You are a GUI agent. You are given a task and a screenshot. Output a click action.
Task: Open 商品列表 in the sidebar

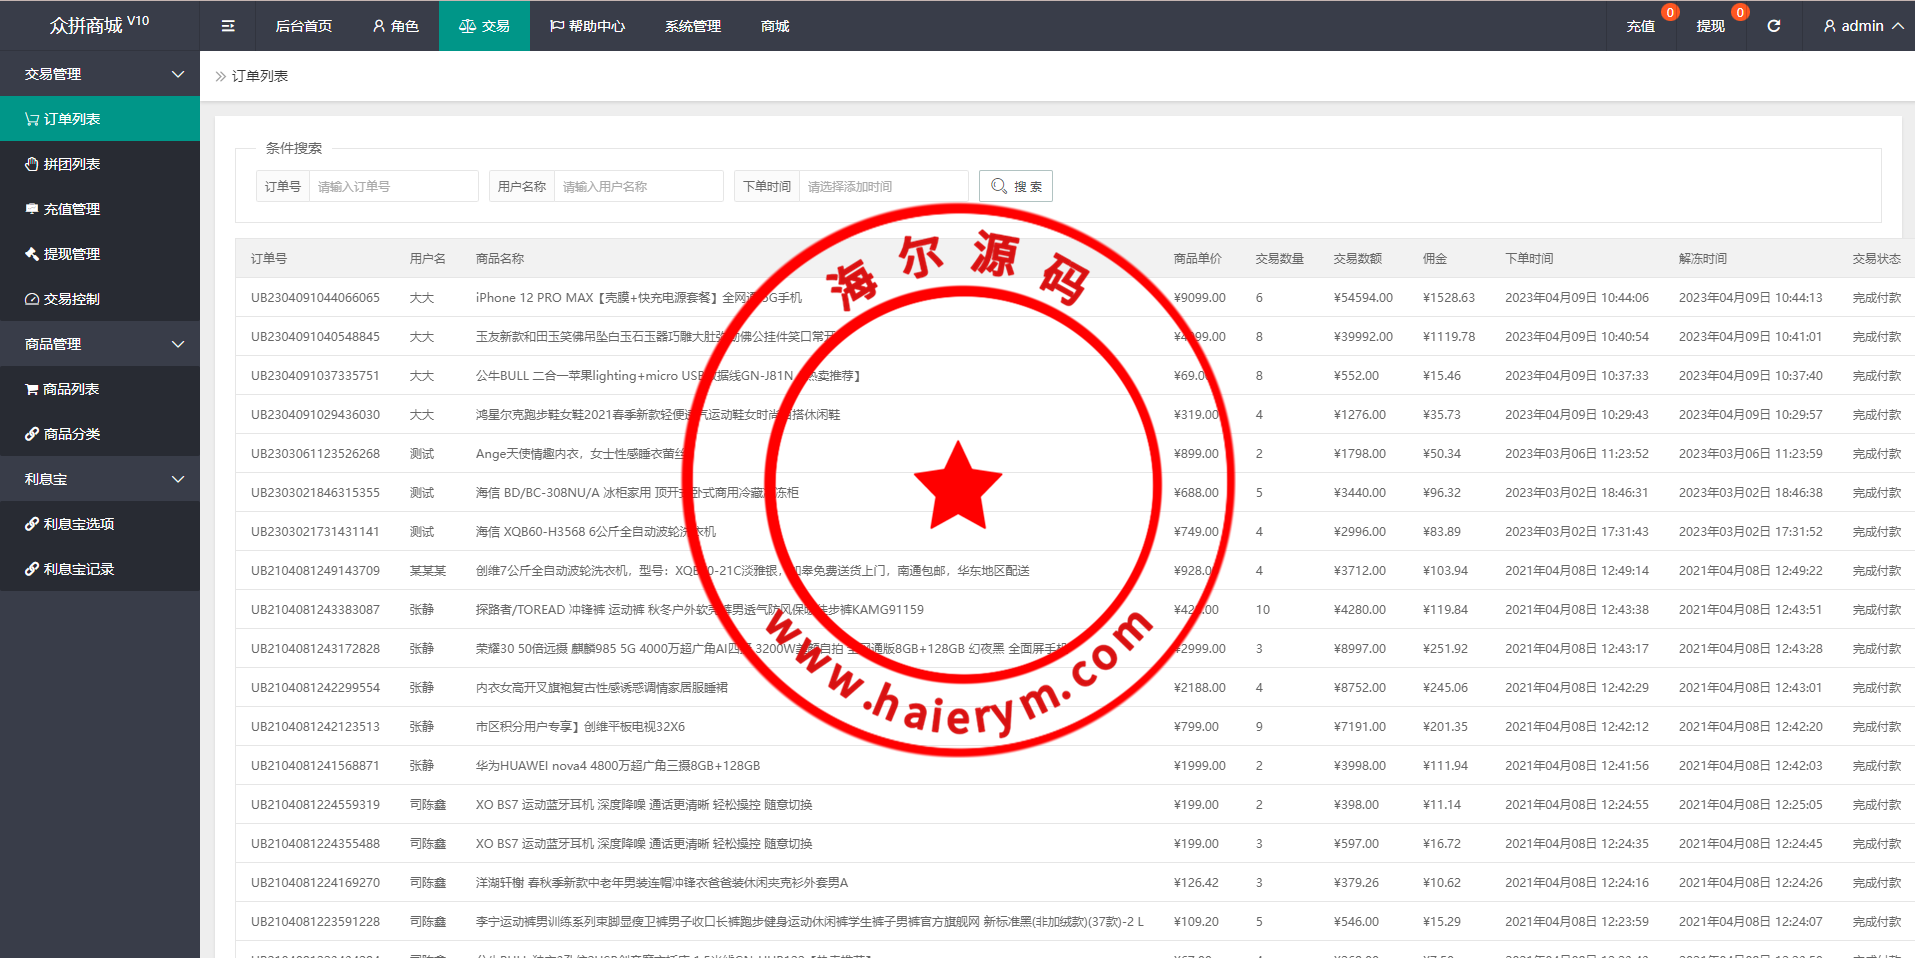coord(70,389)
